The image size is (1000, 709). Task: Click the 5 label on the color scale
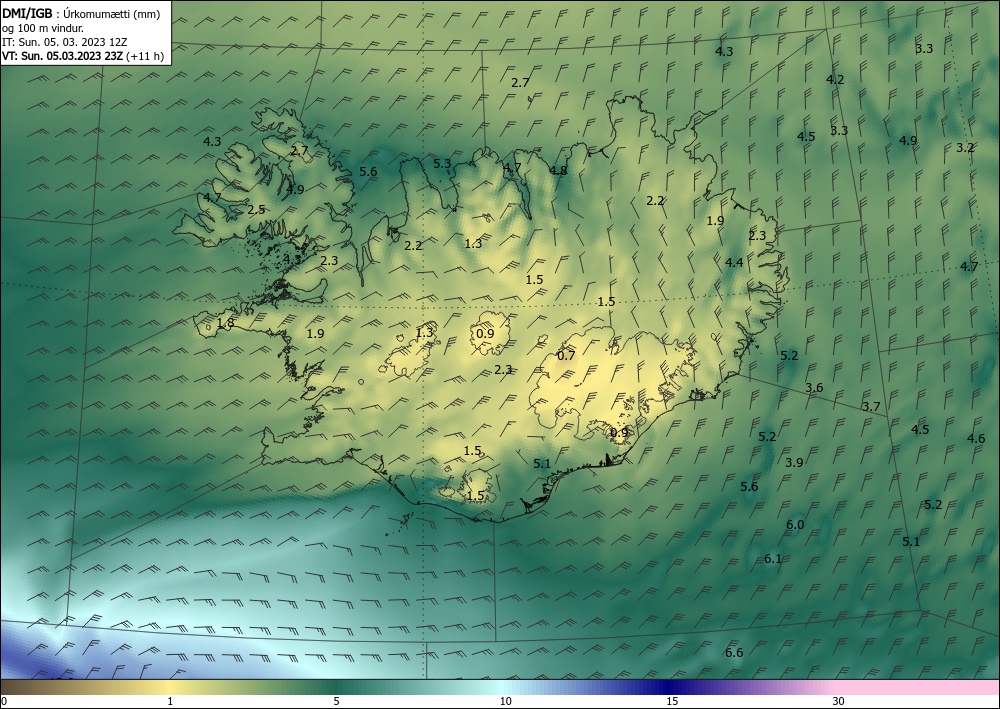336,701
